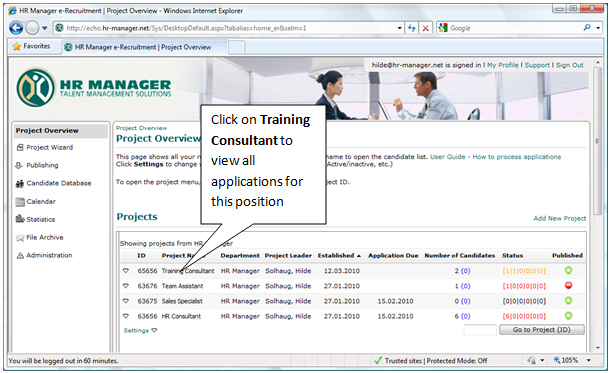
Task: Click the Sign Out link
Action: (569, 65)
